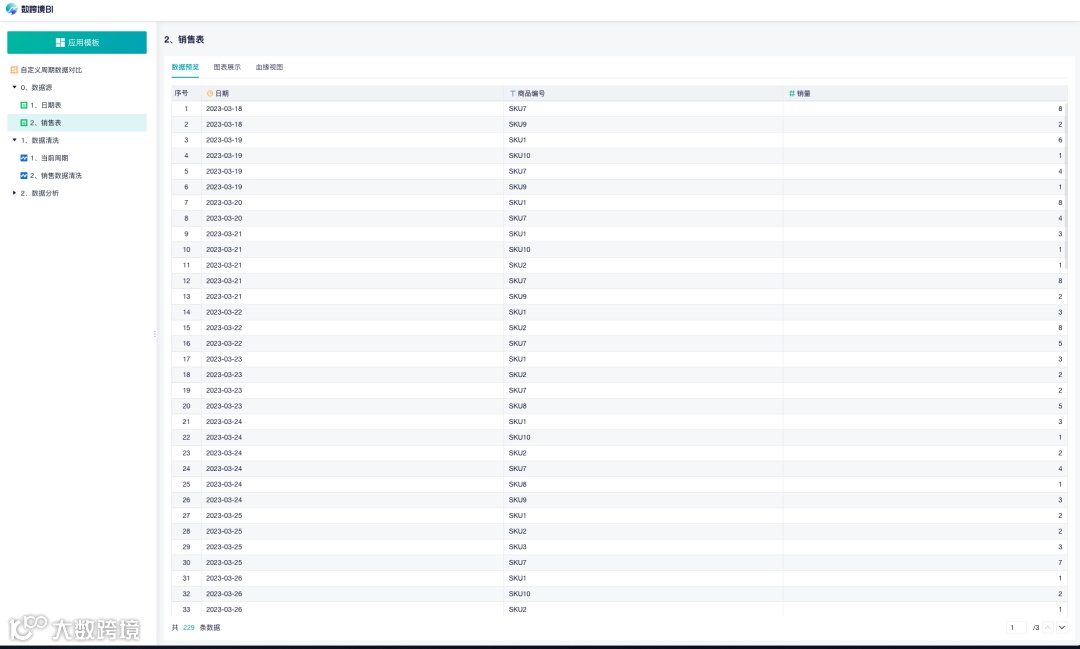Expand the 2、数据分析 tree node
The height and width of the screenshot is (649, 1080).
pos(14,193)
